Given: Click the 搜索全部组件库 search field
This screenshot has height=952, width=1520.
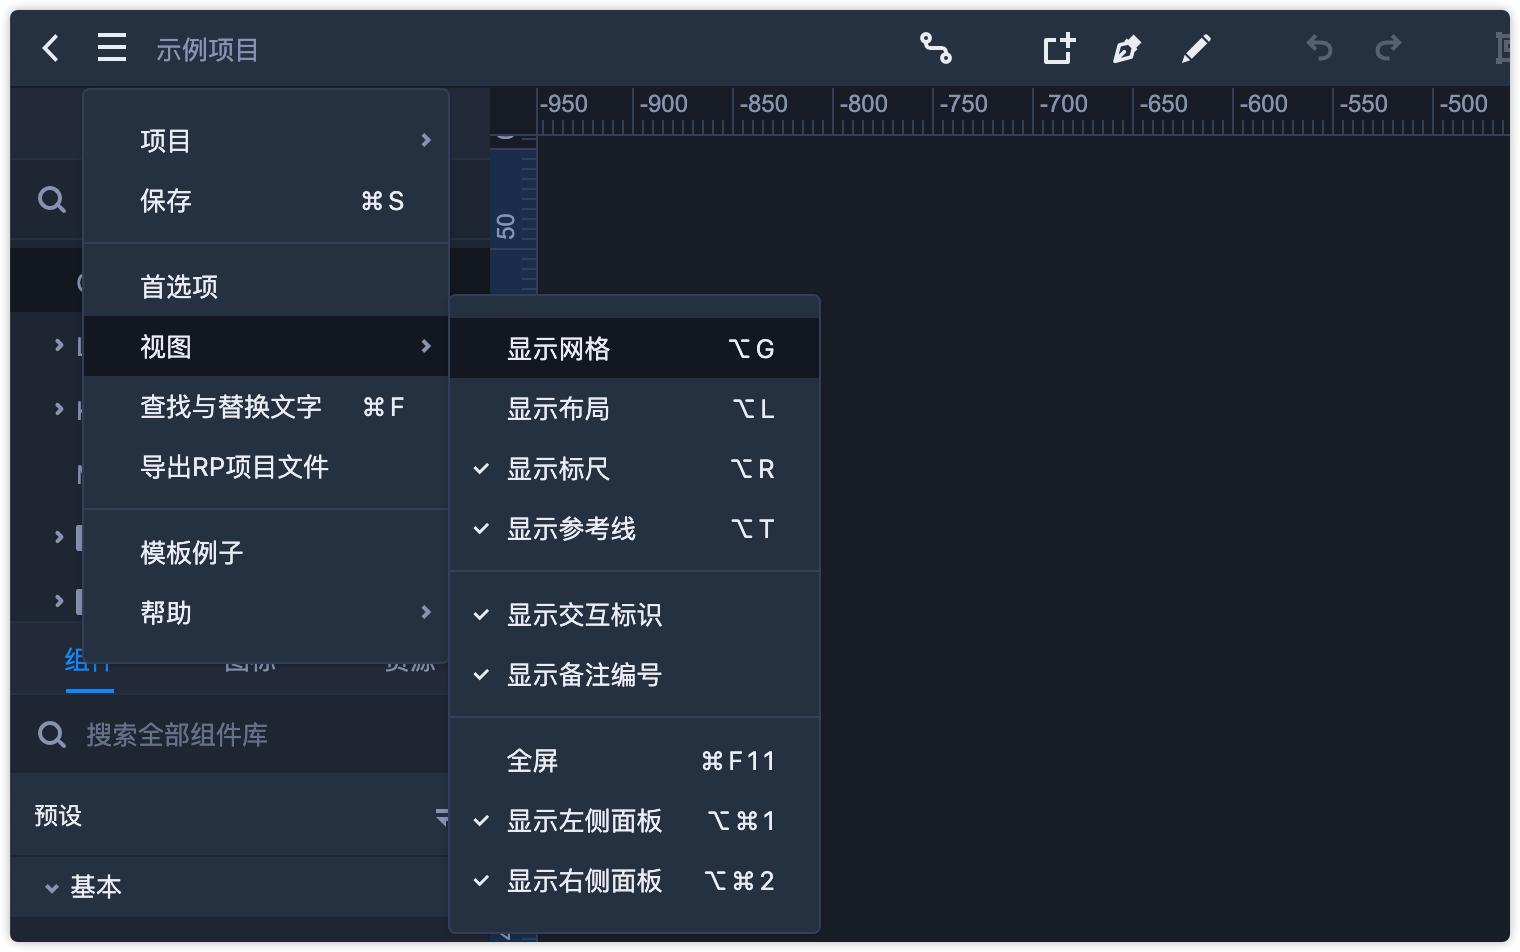Looking at the screenshot, I should pos(240,735).
